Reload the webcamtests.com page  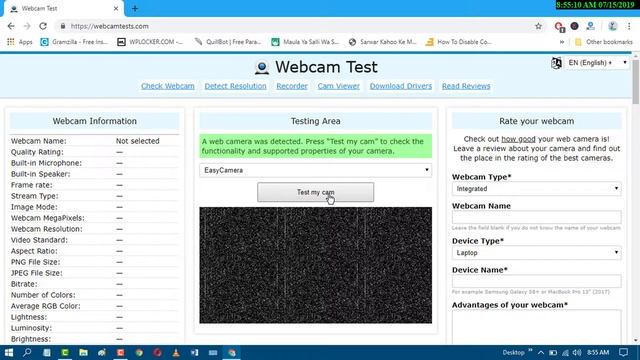point(43,26)
